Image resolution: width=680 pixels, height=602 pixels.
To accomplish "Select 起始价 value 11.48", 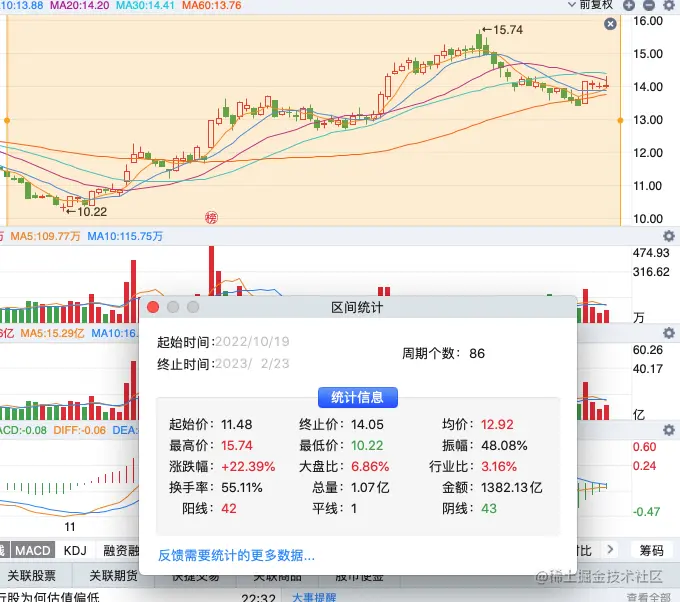I will tap(236, 424).
